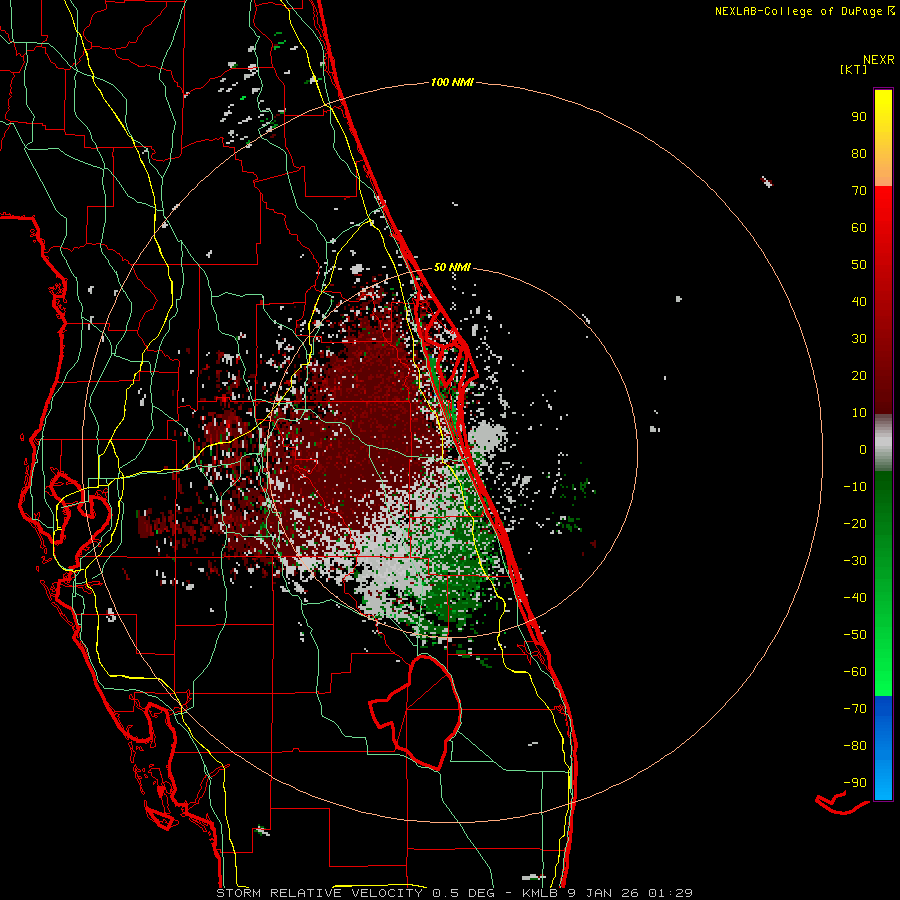The image size is (900, 900).
Task: Click the Lake Okeechobee outline on the map
Action: 414,712
